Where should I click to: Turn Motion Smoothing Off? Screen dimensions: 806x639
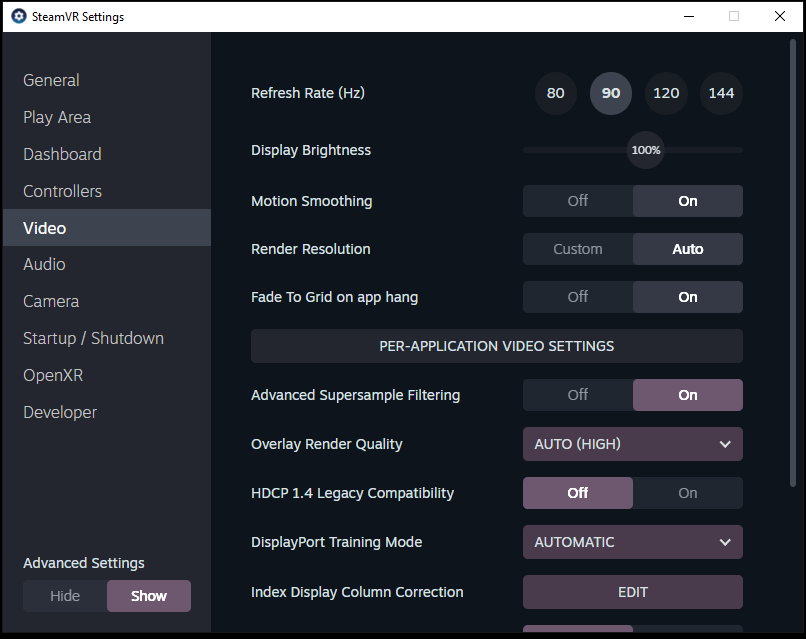578,201
